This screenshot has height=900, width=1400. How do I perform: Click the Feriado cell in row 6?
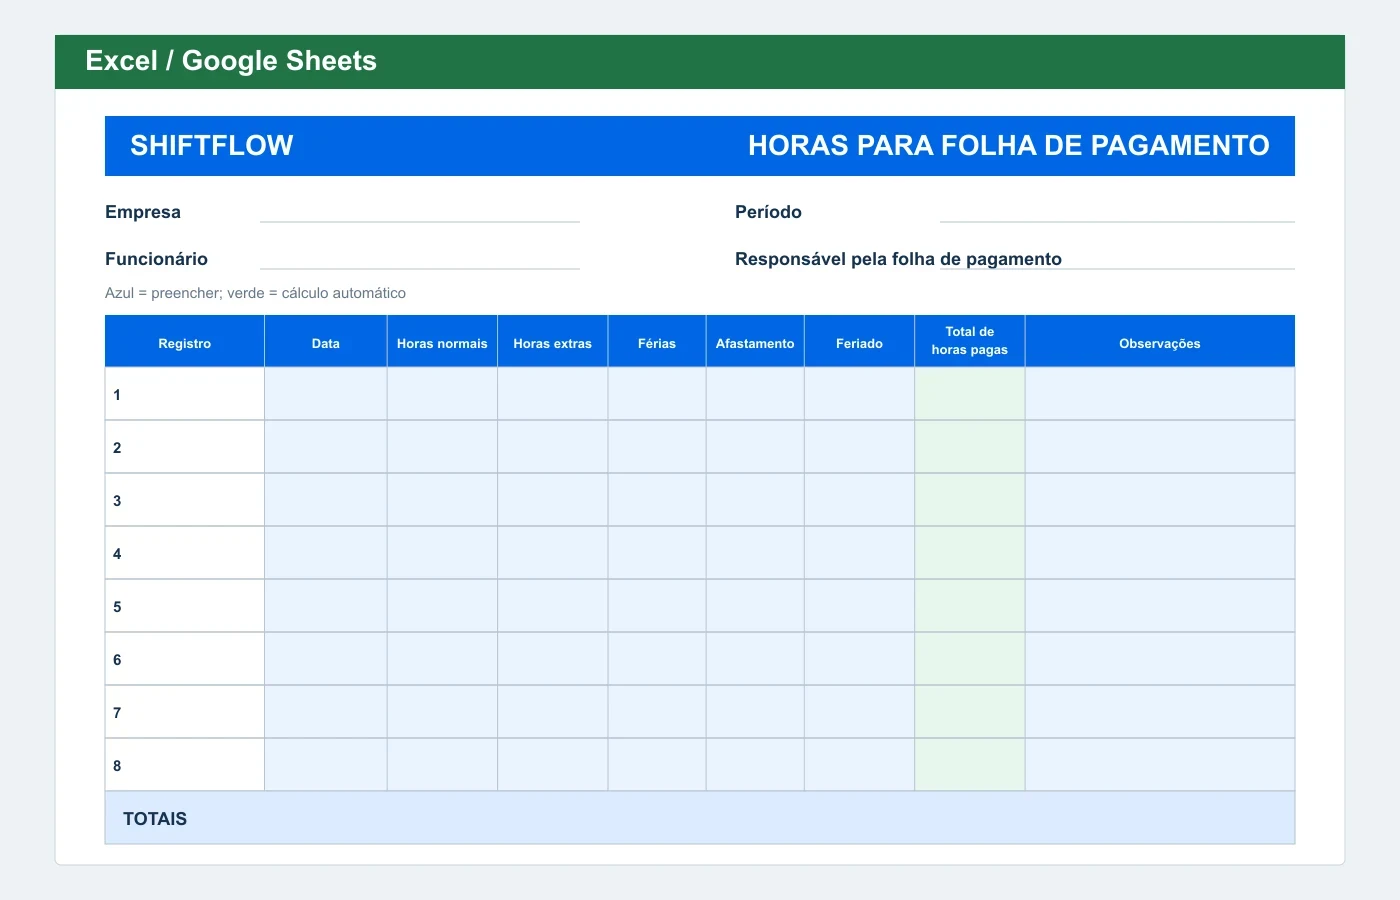tap(859, 659)
